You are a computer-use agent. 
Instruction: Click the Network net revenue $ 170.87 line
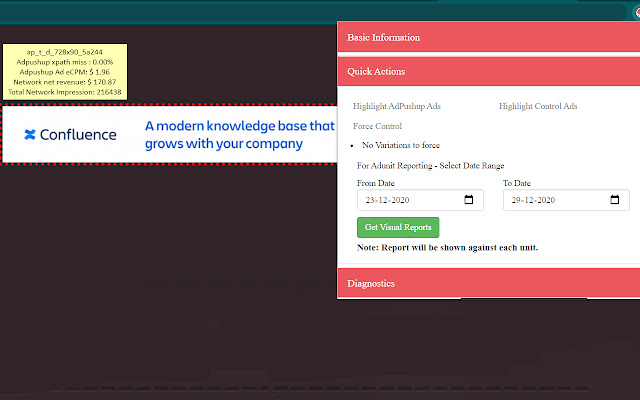(x=64, y=82)
